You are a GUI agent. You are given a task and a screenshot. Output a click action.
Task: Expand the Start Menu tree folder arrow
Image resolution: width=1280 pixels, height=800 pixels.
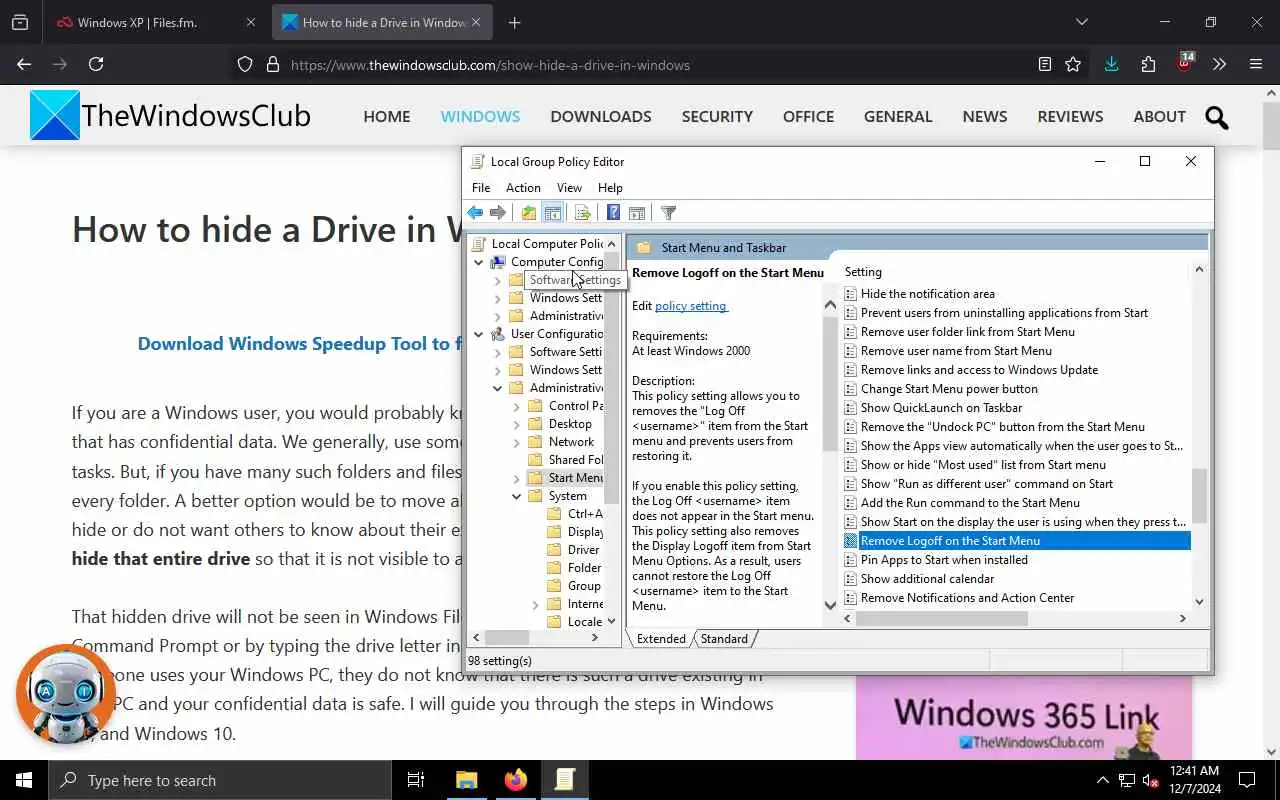pos(517,478)
